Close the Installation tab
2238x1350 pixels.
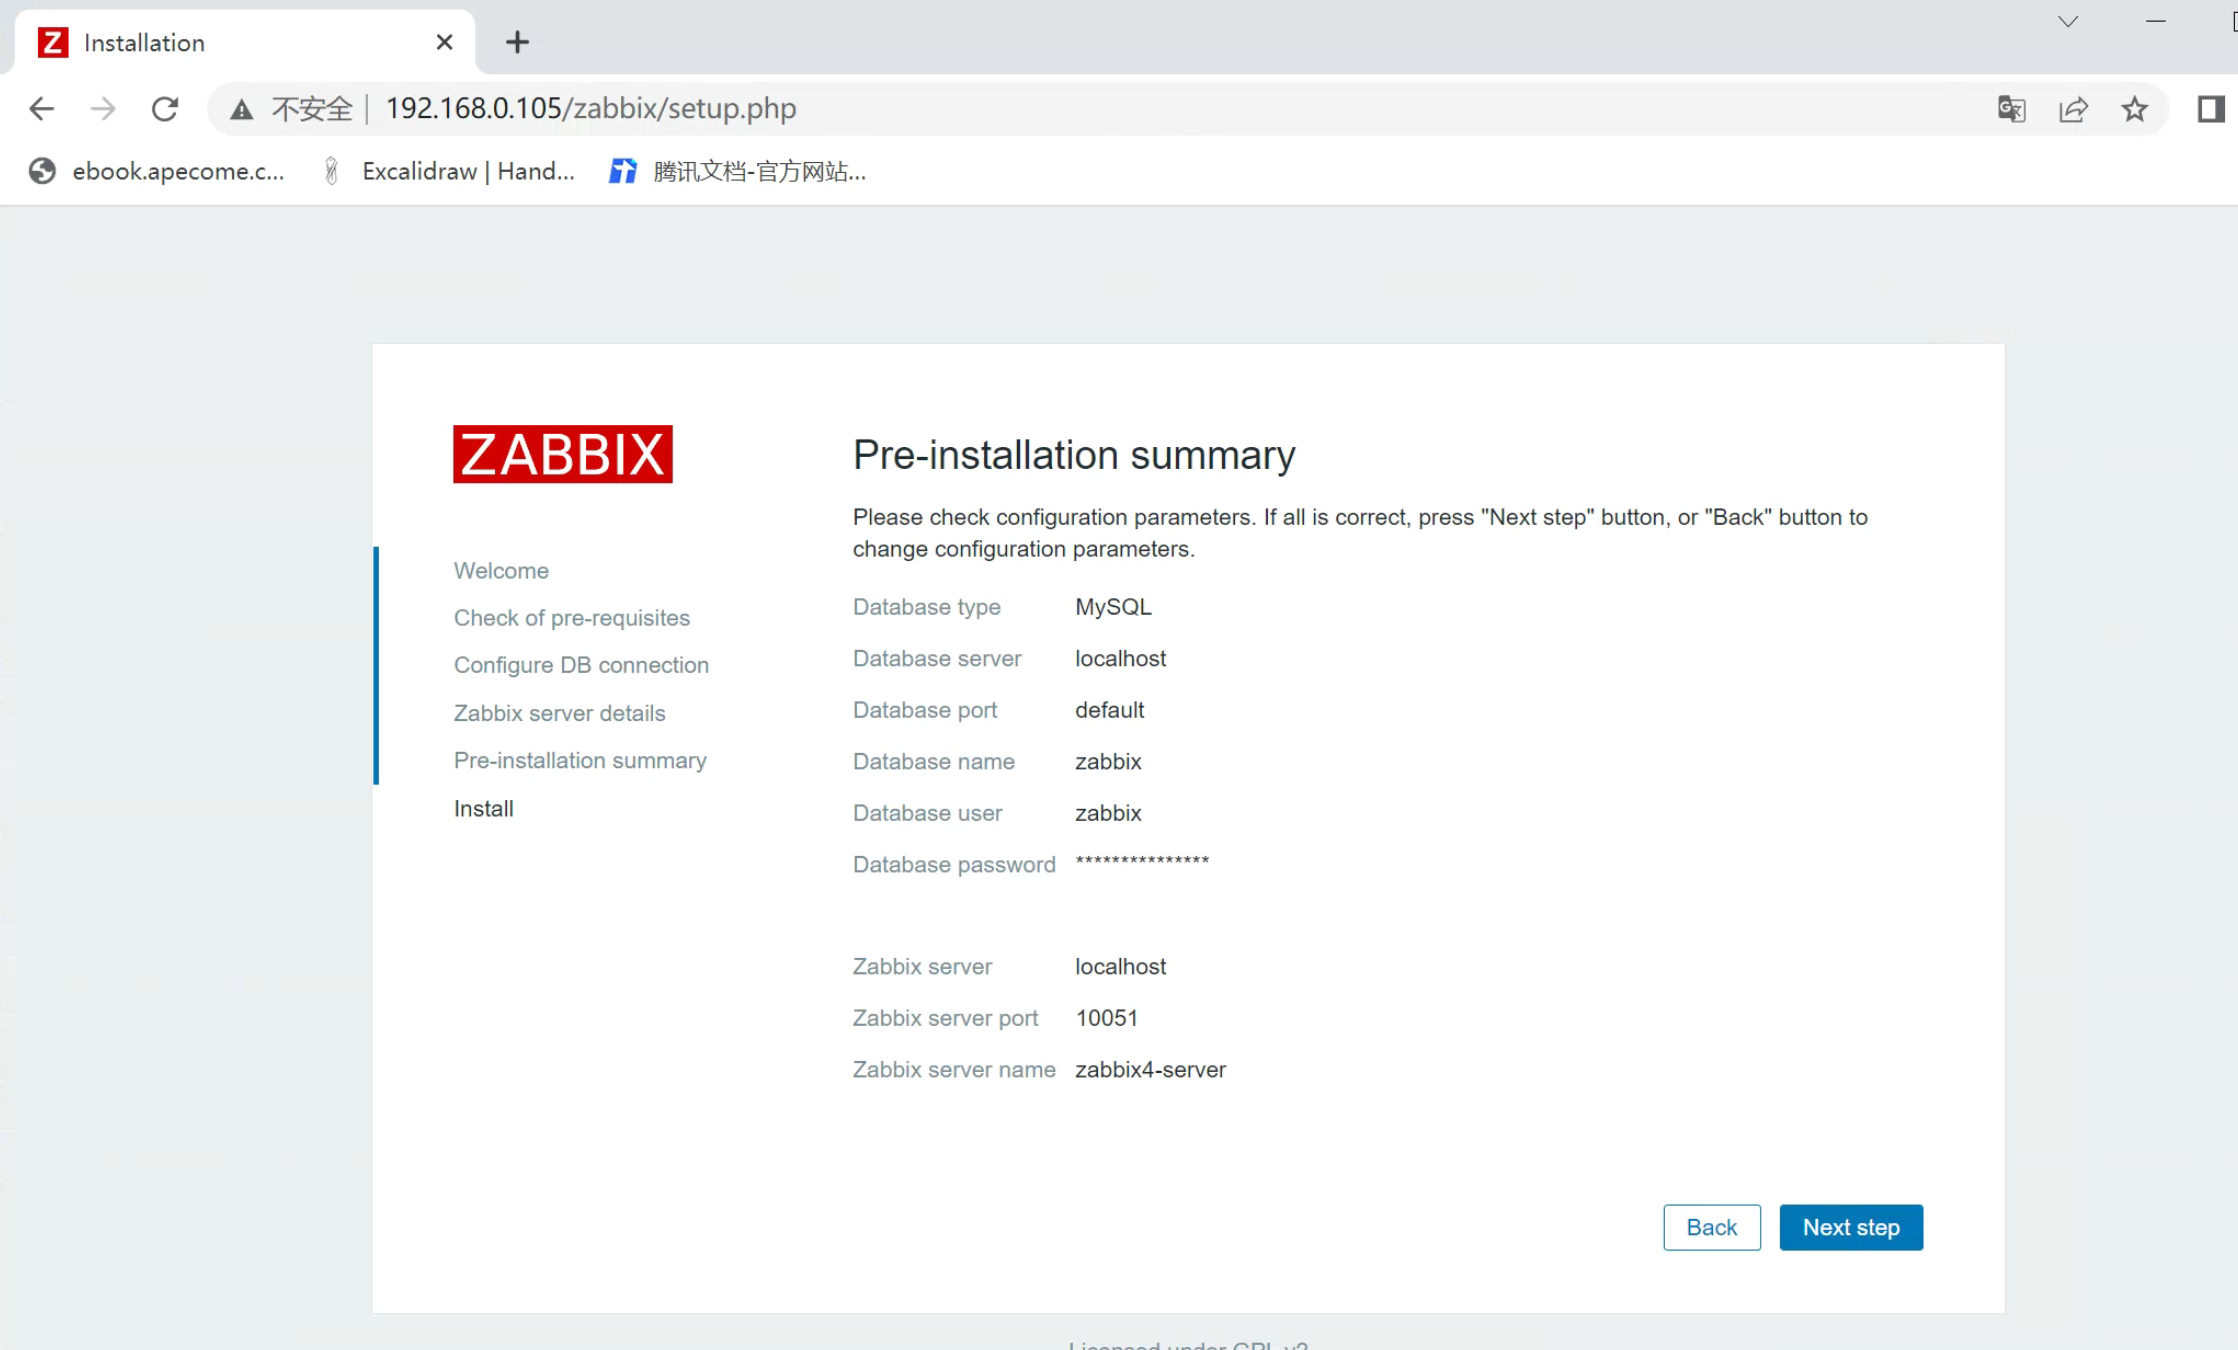(444, 42)
